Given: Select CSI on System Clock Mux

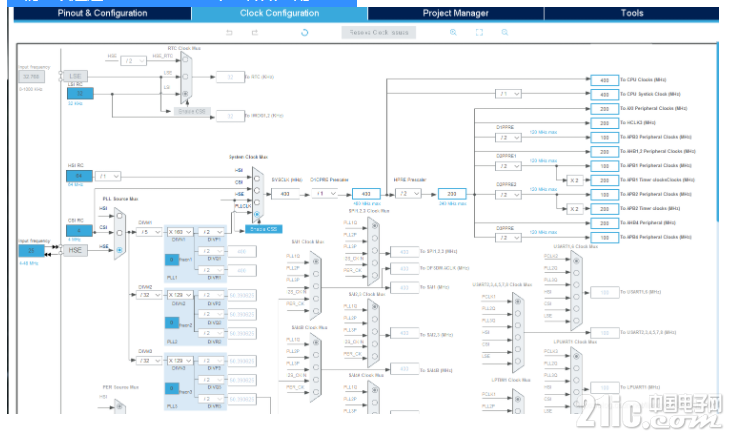Looking at the screenshot, I should 257,190.
